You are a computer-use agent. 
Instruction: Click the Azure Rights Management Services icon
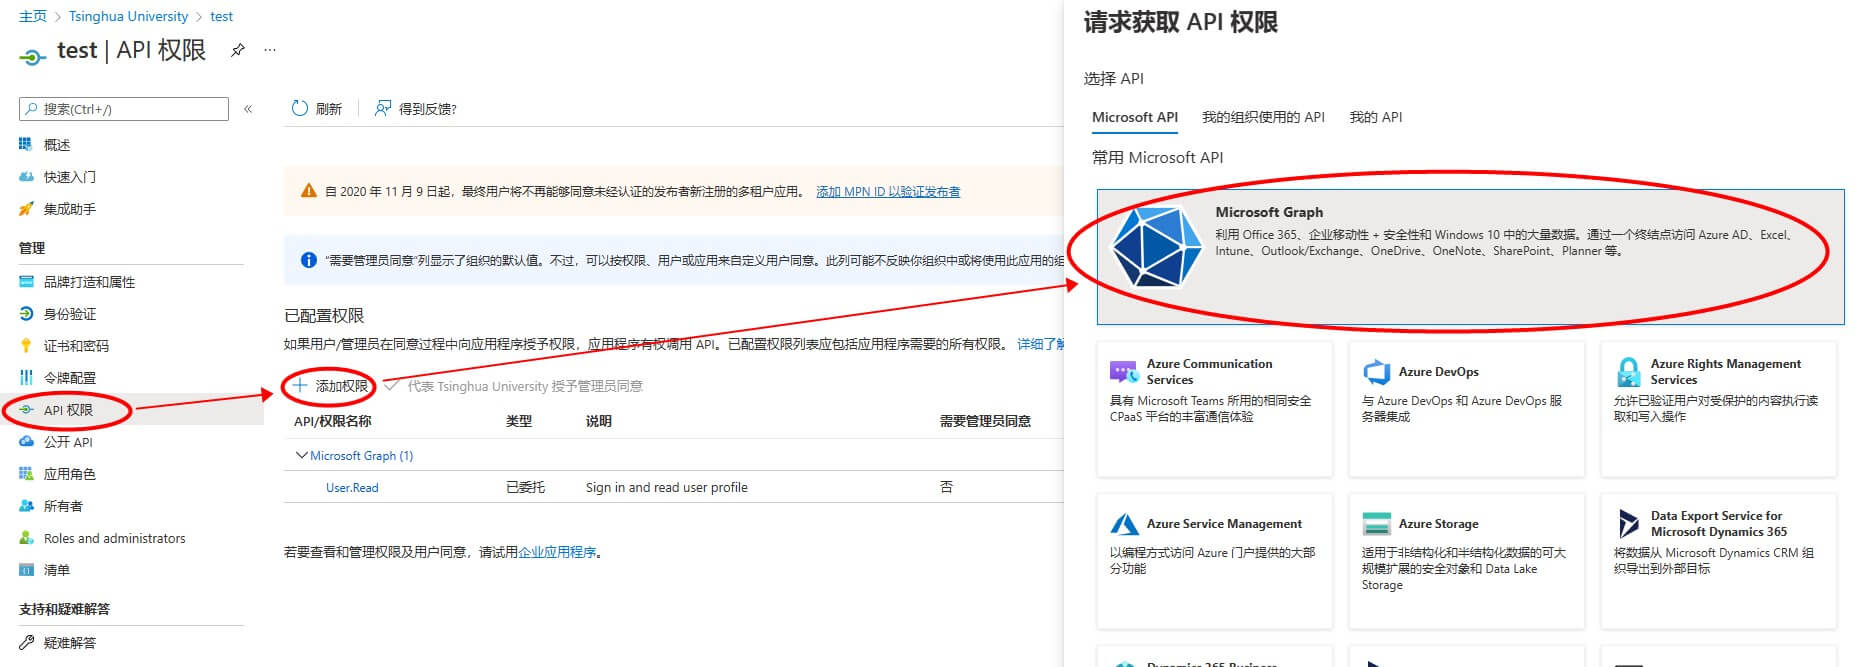tap(1629, 372)
